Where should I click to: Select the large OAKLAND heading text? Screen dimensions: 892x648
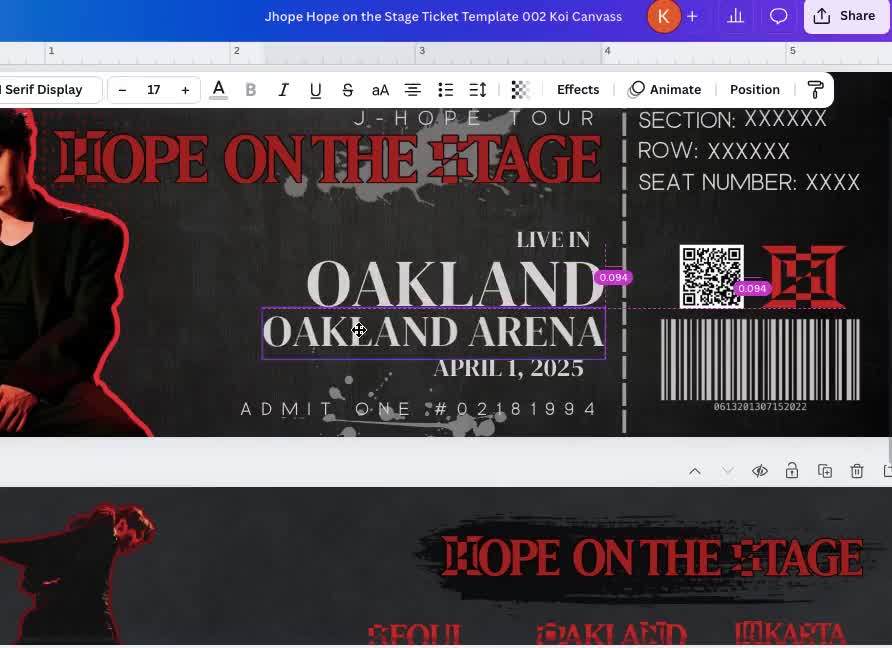[455, 284]
